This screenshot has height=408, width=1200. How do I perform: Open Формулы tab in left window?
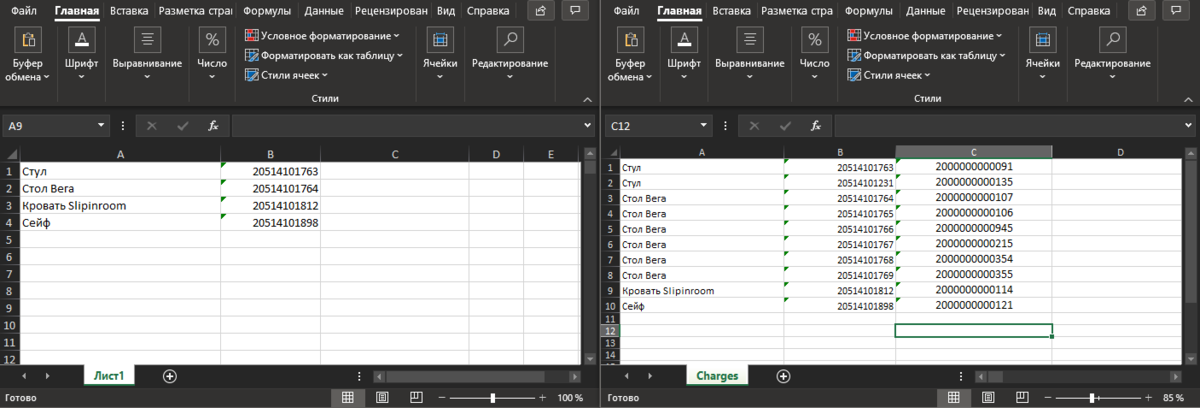267,12
